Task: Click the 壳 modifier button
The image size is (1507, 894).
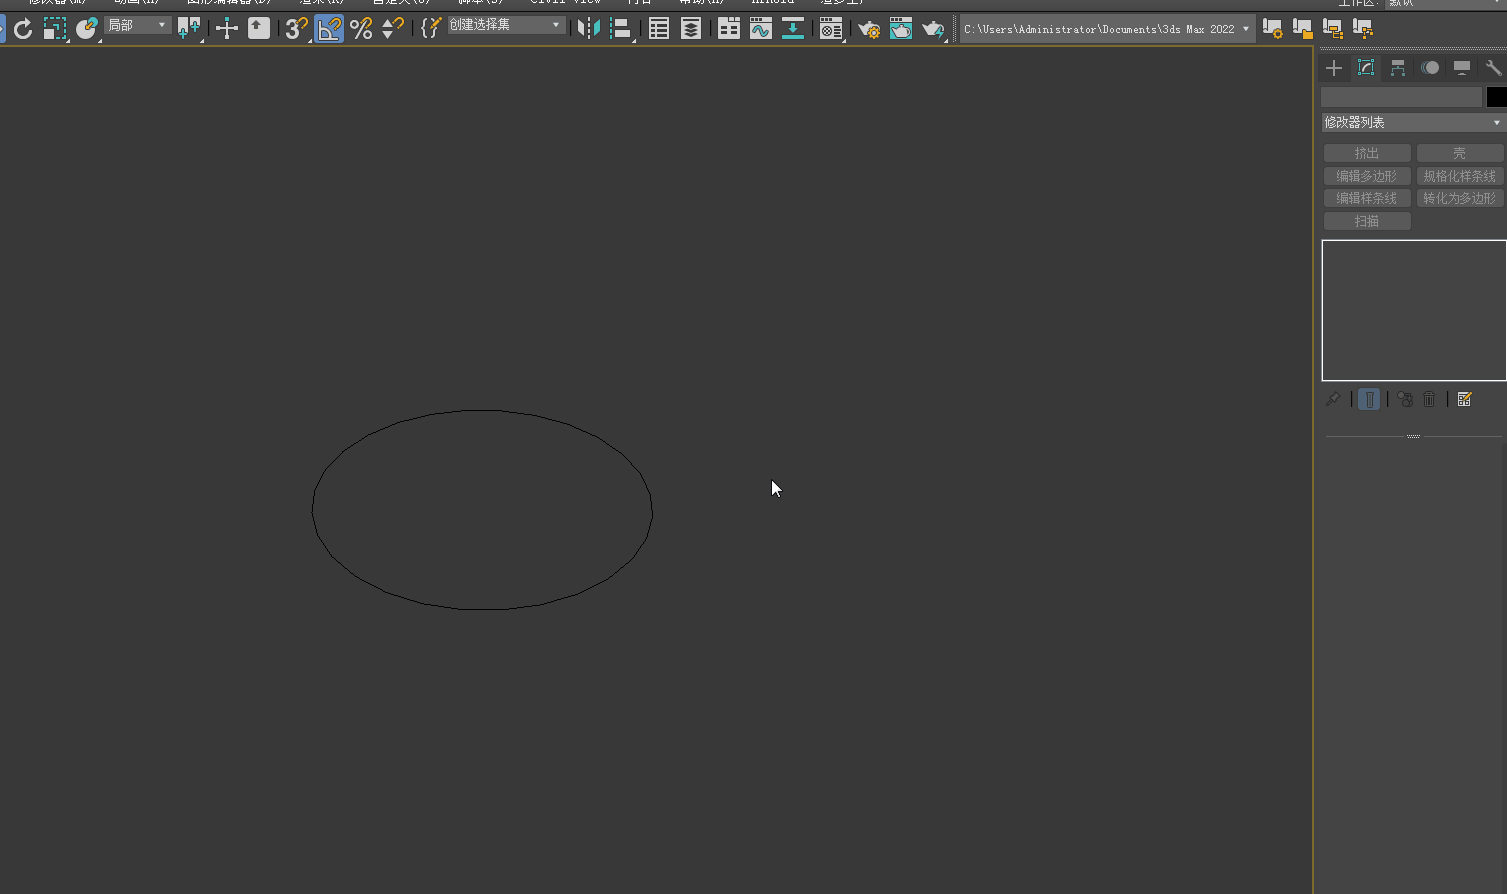Action: pyautogui.click(x=1460, y=153)
